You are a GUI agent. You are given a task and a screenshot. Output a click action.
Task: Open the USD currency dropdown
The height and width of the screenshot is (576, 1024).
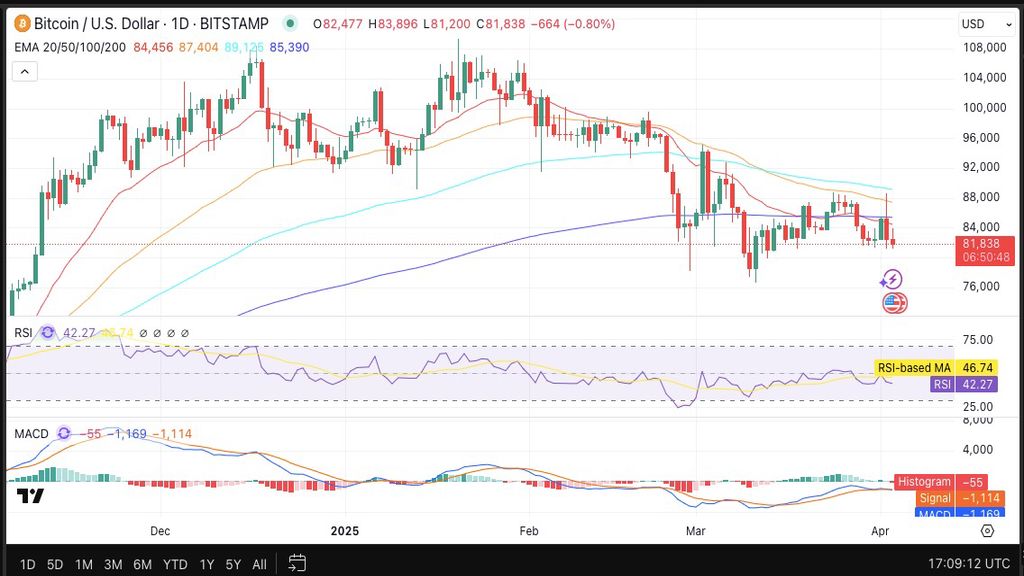coord(987,24)
